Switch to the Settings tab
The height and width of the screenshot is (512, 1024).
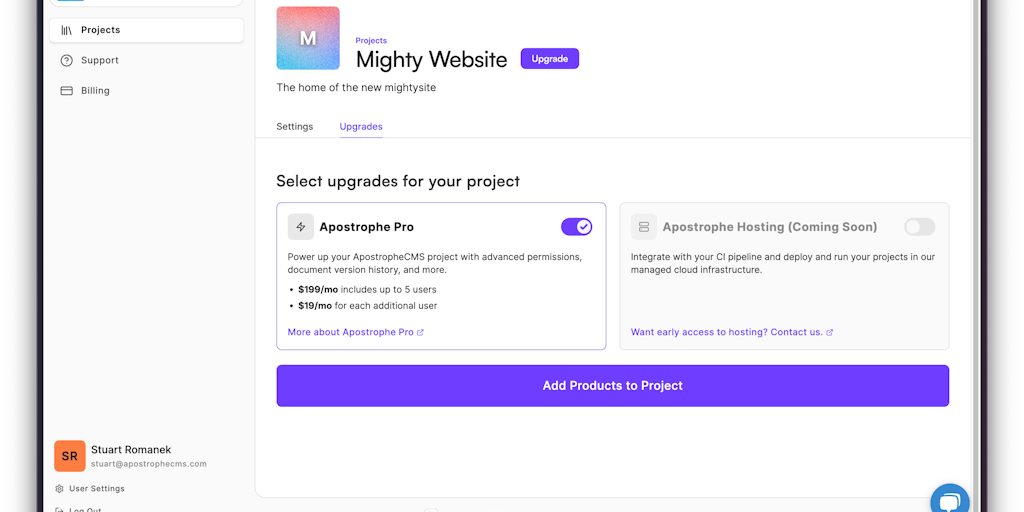295,127
